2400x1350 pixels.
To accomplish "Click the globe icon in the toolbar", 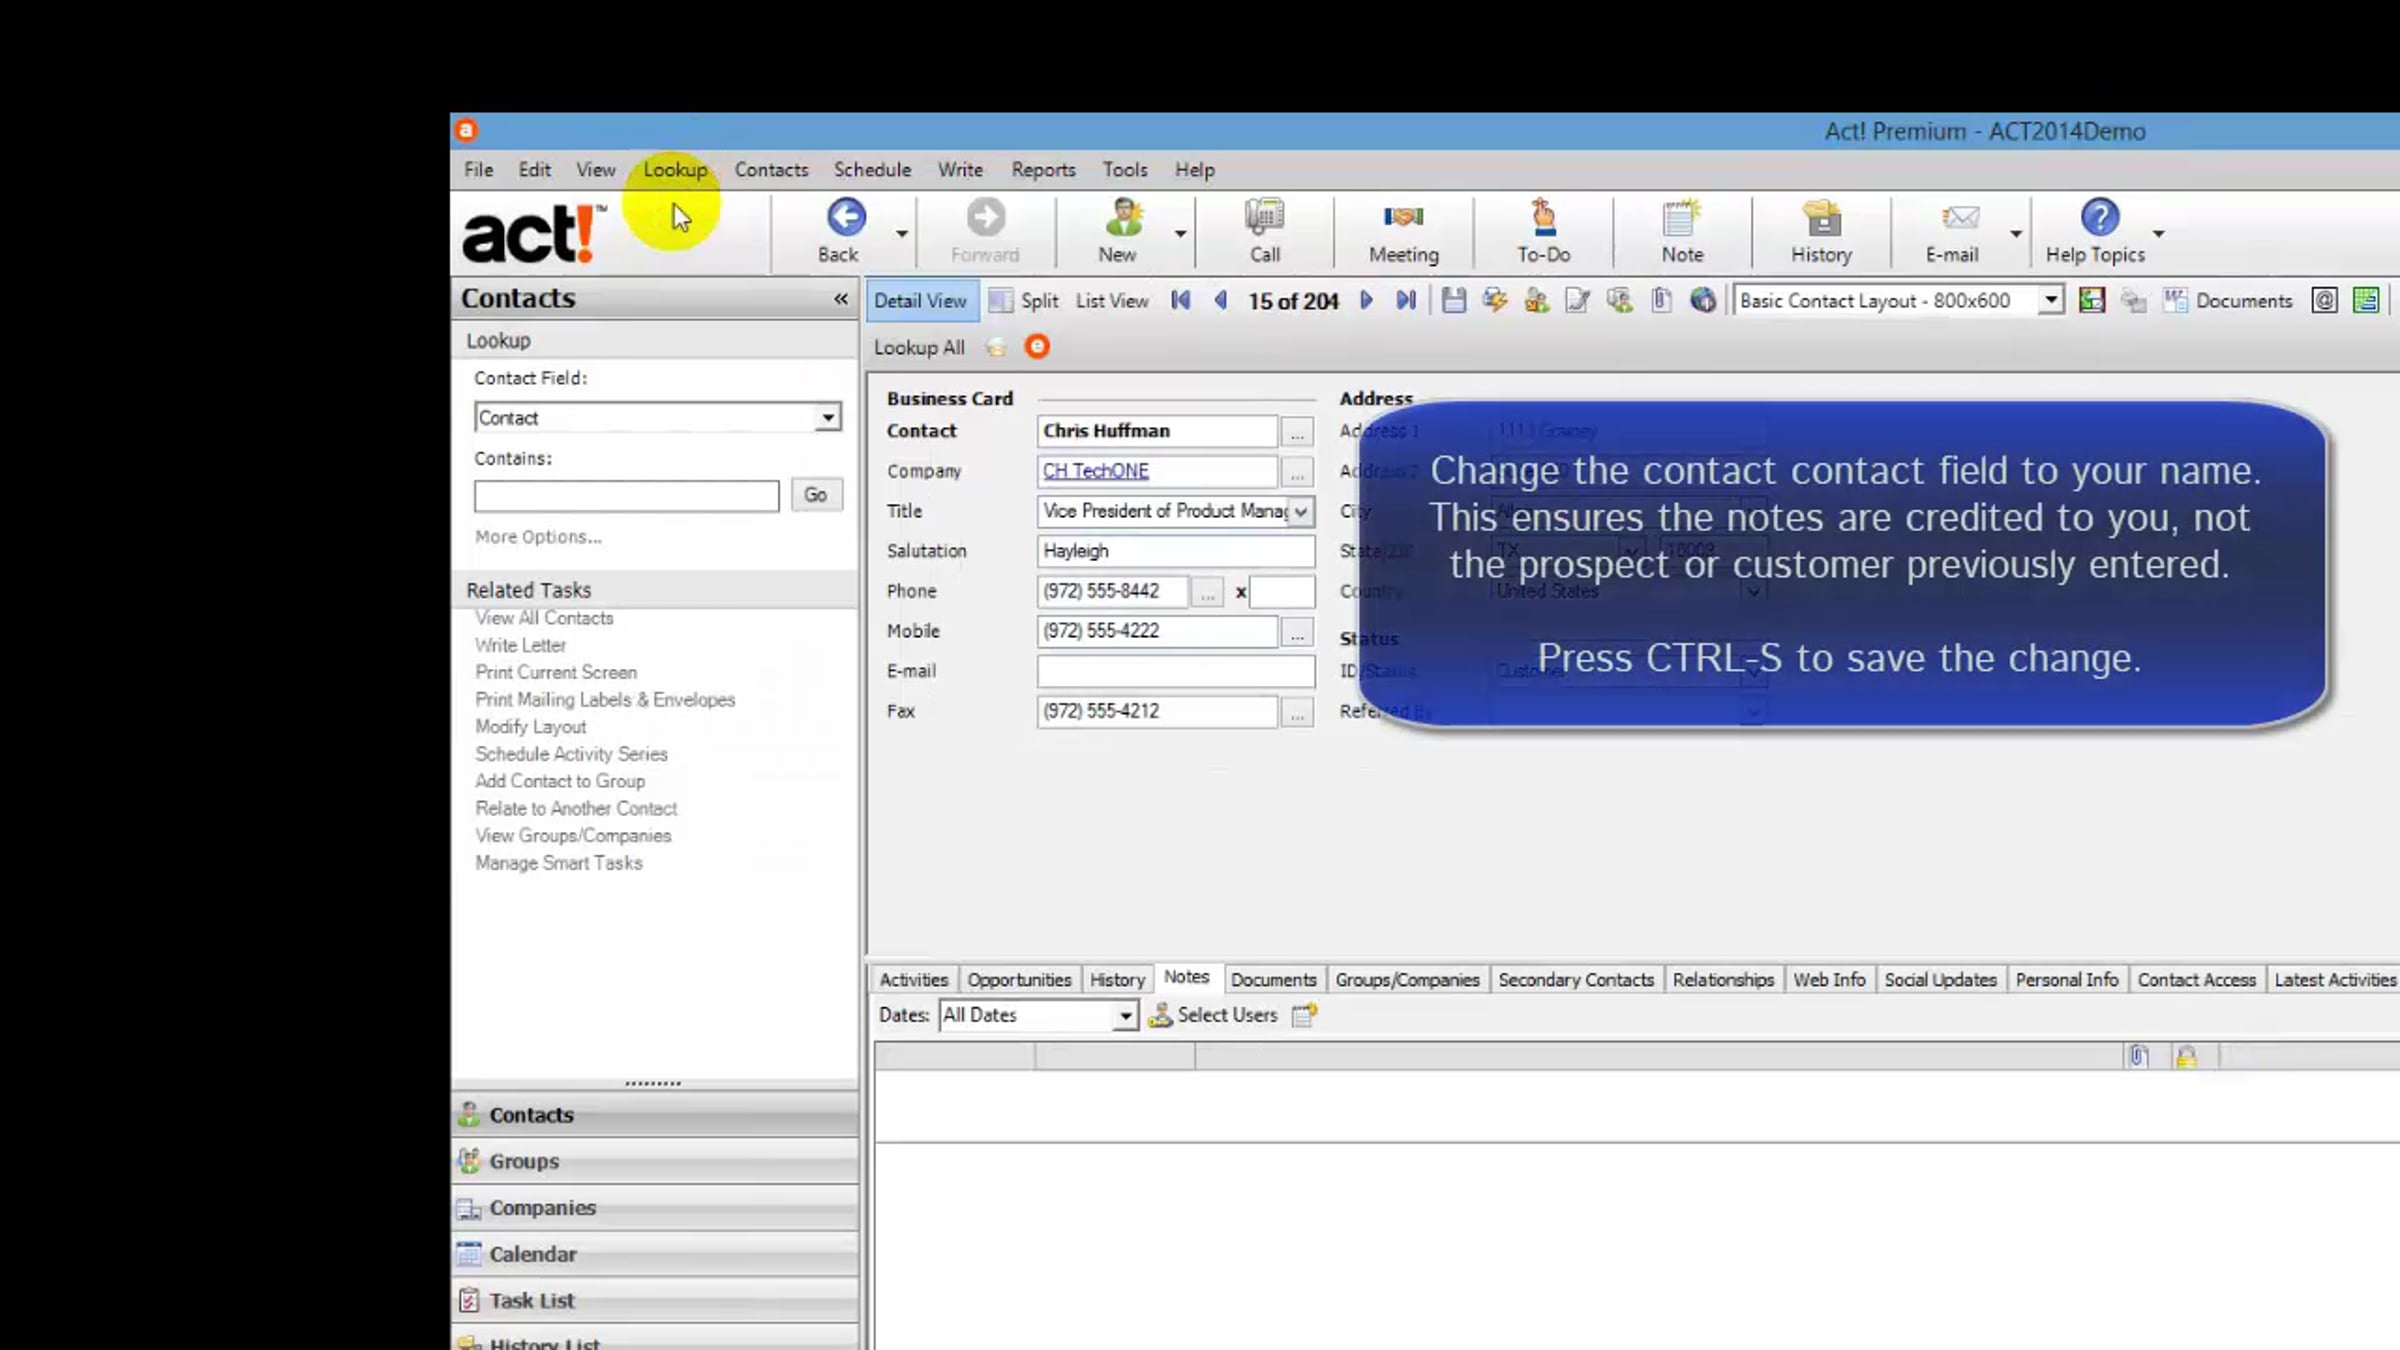I will tap(1703, 300).
